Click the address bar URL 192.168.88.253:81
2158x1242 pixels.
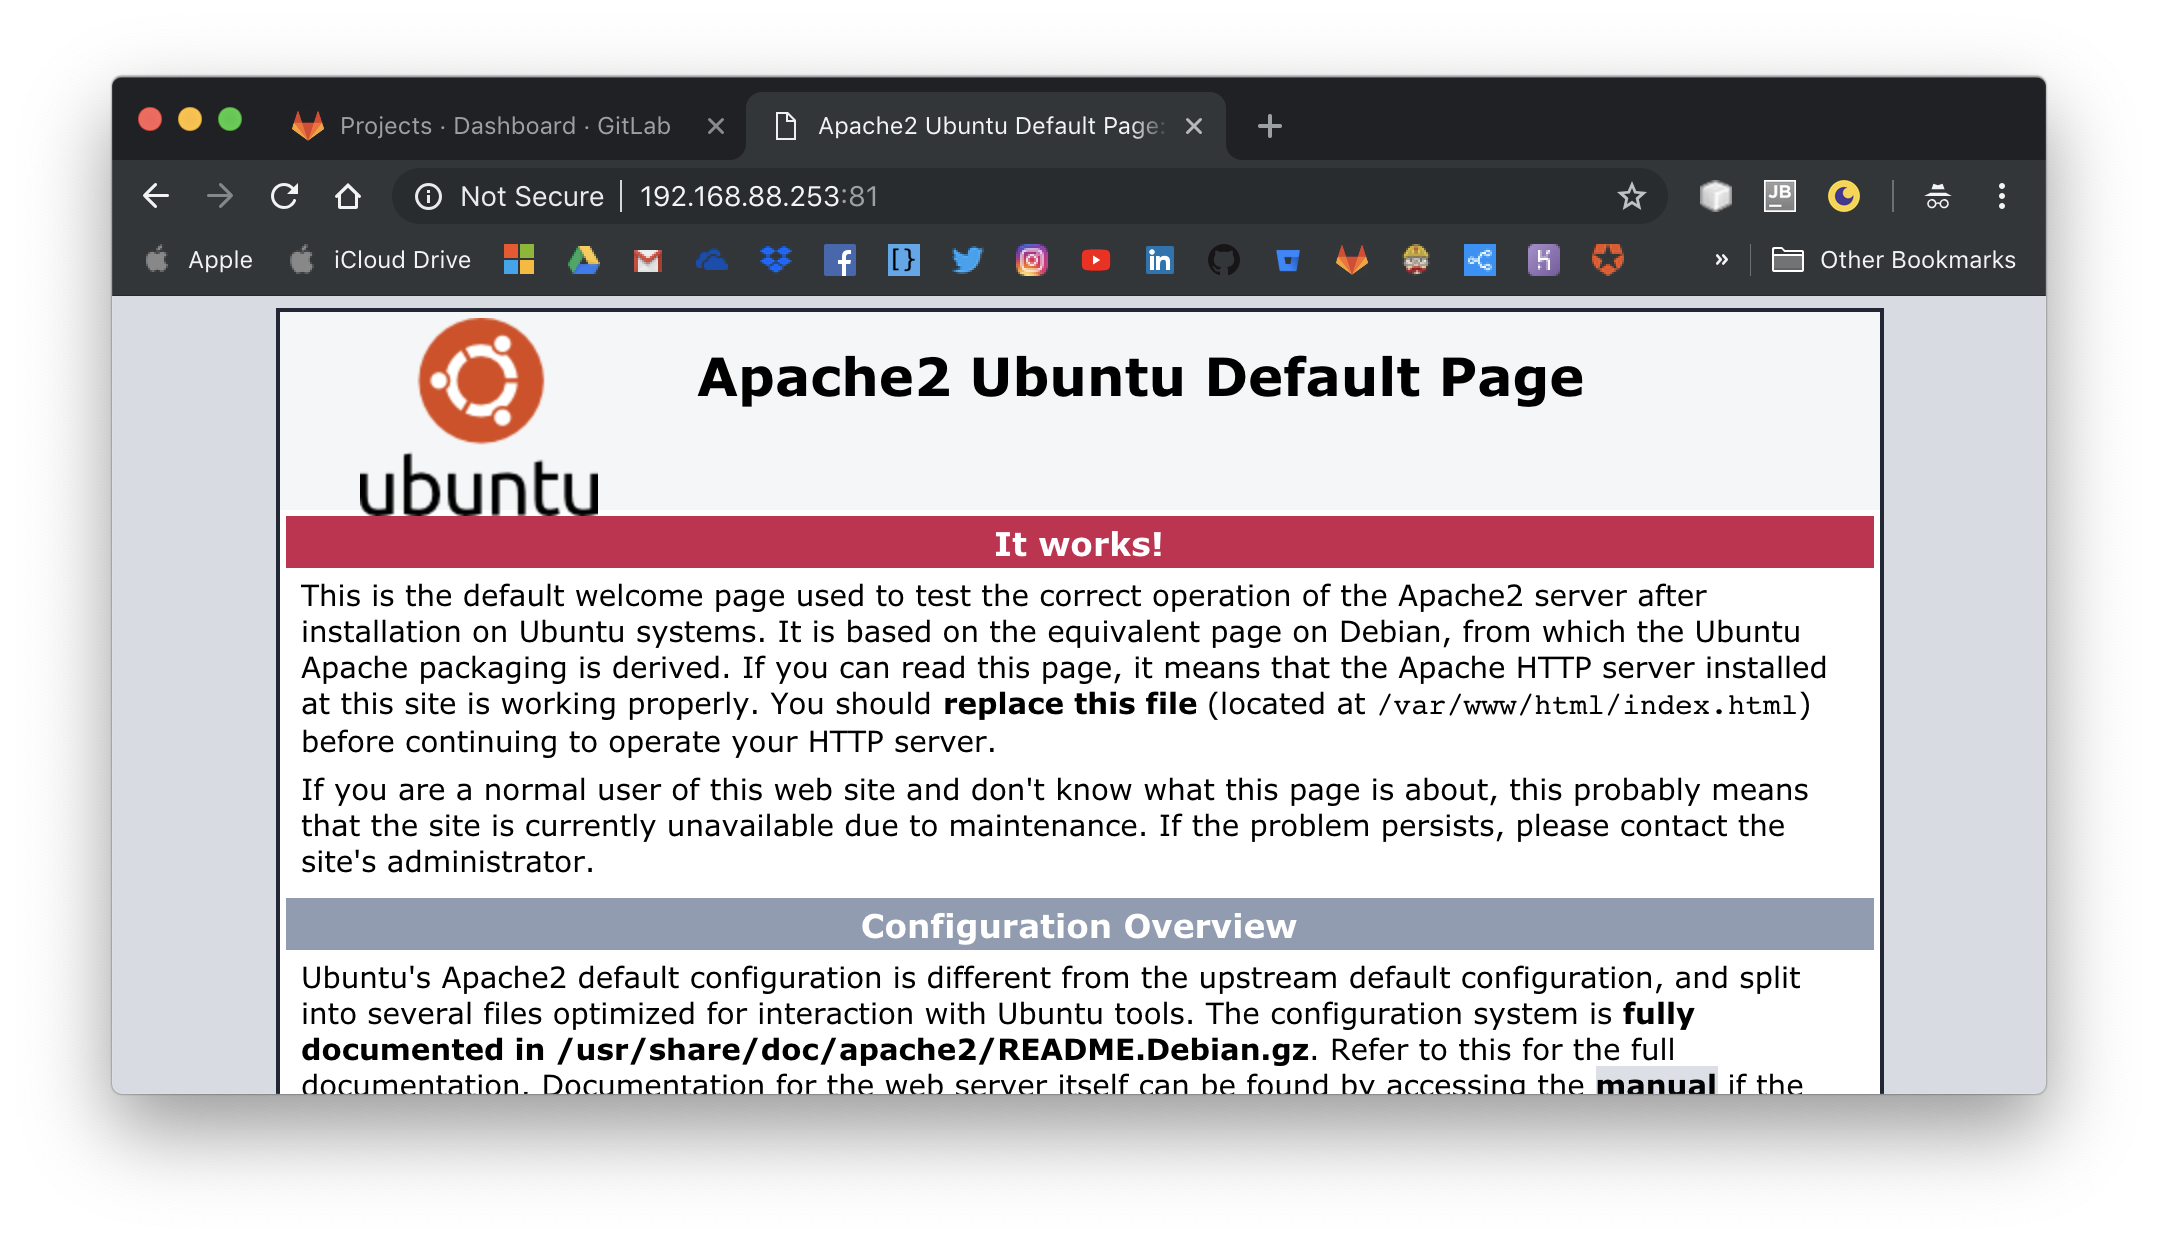759,196
